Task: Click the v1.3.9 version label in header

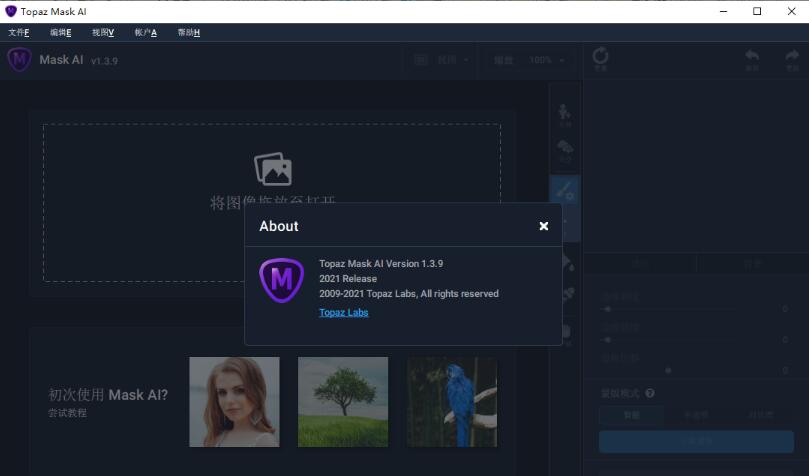Action: [104, 61]
